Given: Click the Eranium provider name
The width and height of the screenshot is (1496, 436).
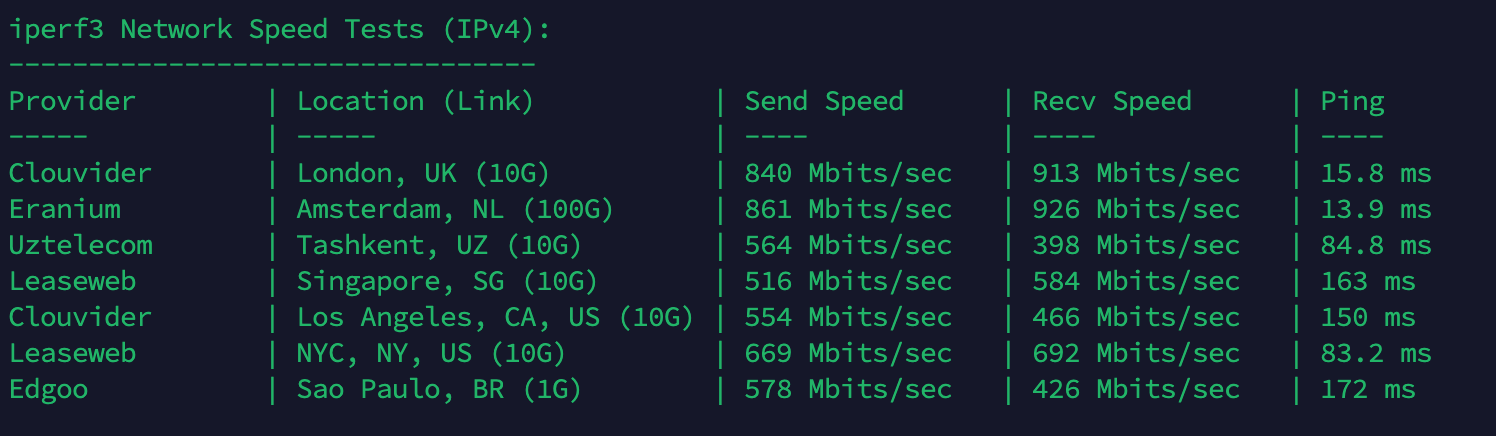Looking at the screenshot, I should [x=64, y=209].
